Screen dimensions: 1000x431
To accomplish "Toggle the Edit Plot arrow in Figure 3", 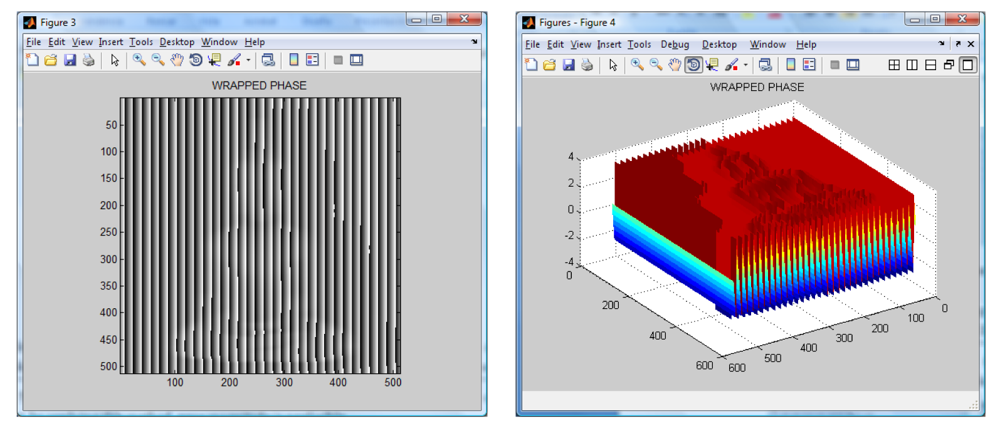I will (115, 61).
